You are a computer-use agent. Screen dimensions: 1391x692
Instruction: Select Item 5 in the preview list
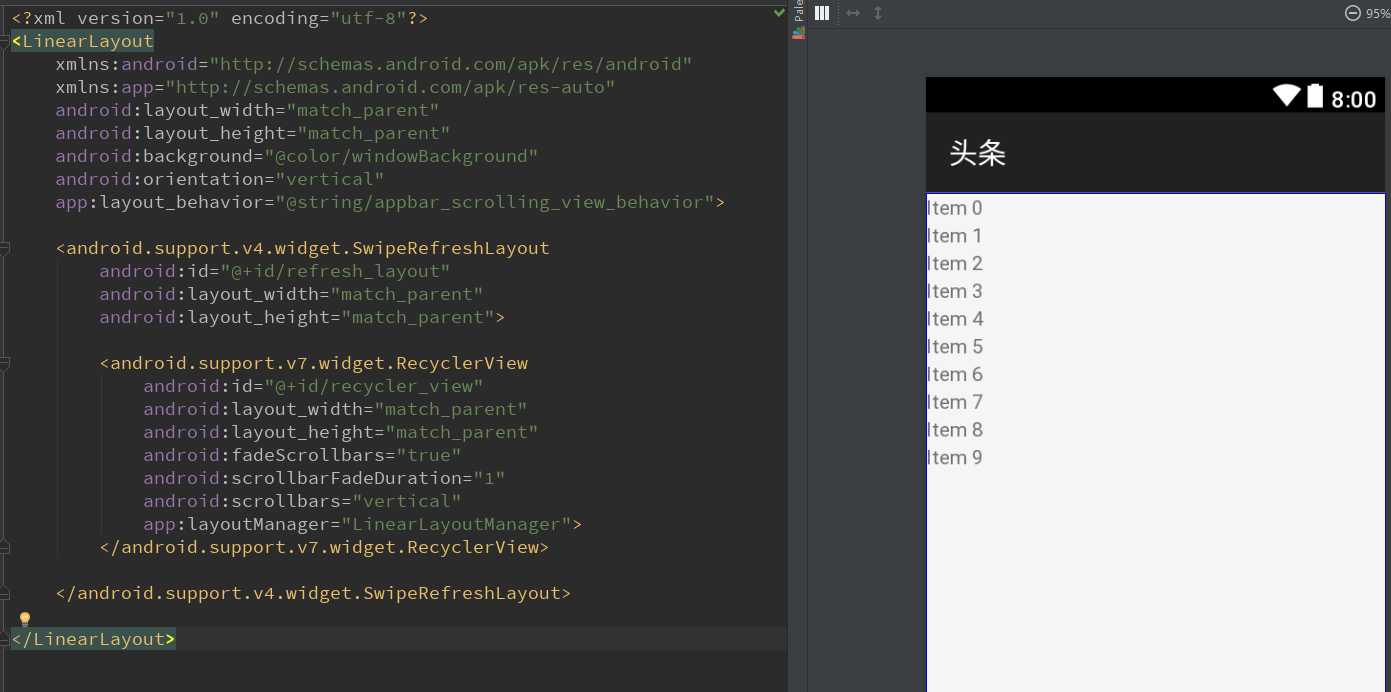point(955,346)
